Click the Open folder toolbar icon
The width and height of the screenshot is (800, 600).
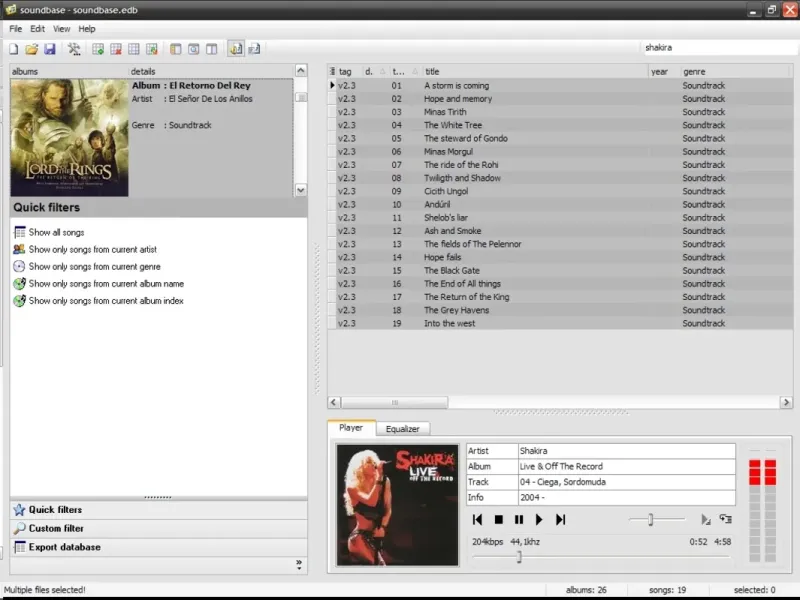point(32,48)
